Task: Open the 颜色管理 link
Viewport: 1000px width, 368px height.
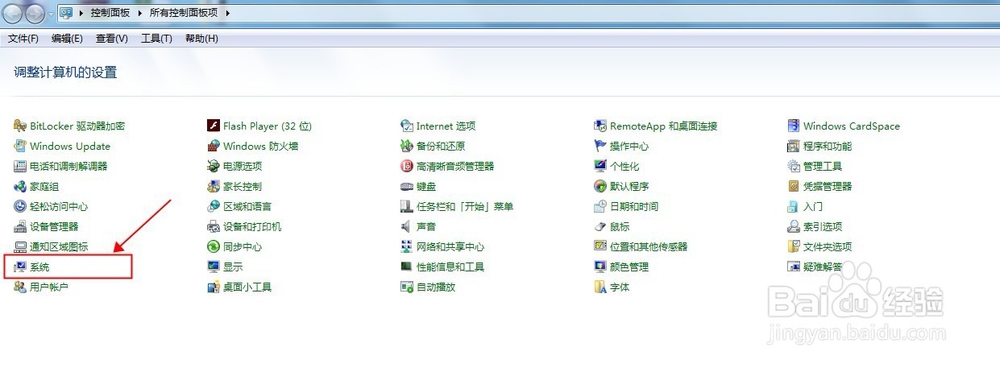Action: click(629, 267)
